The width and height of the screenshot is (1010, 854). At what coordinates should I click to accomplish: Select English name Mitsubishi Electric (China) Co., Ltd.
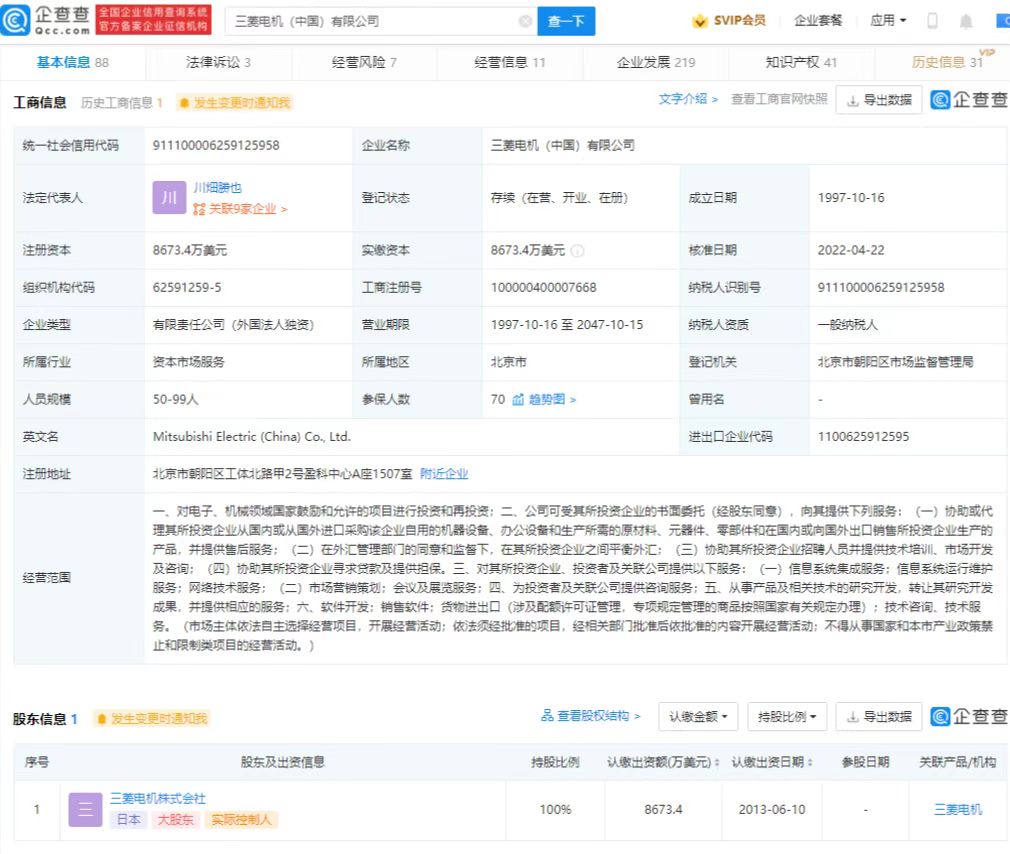point(252,437)
